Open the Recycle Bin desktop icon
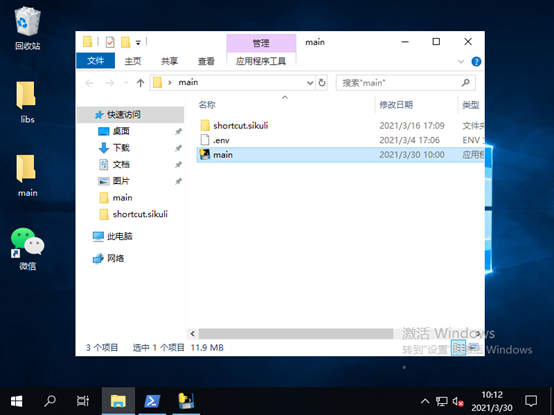 (27, 28)
